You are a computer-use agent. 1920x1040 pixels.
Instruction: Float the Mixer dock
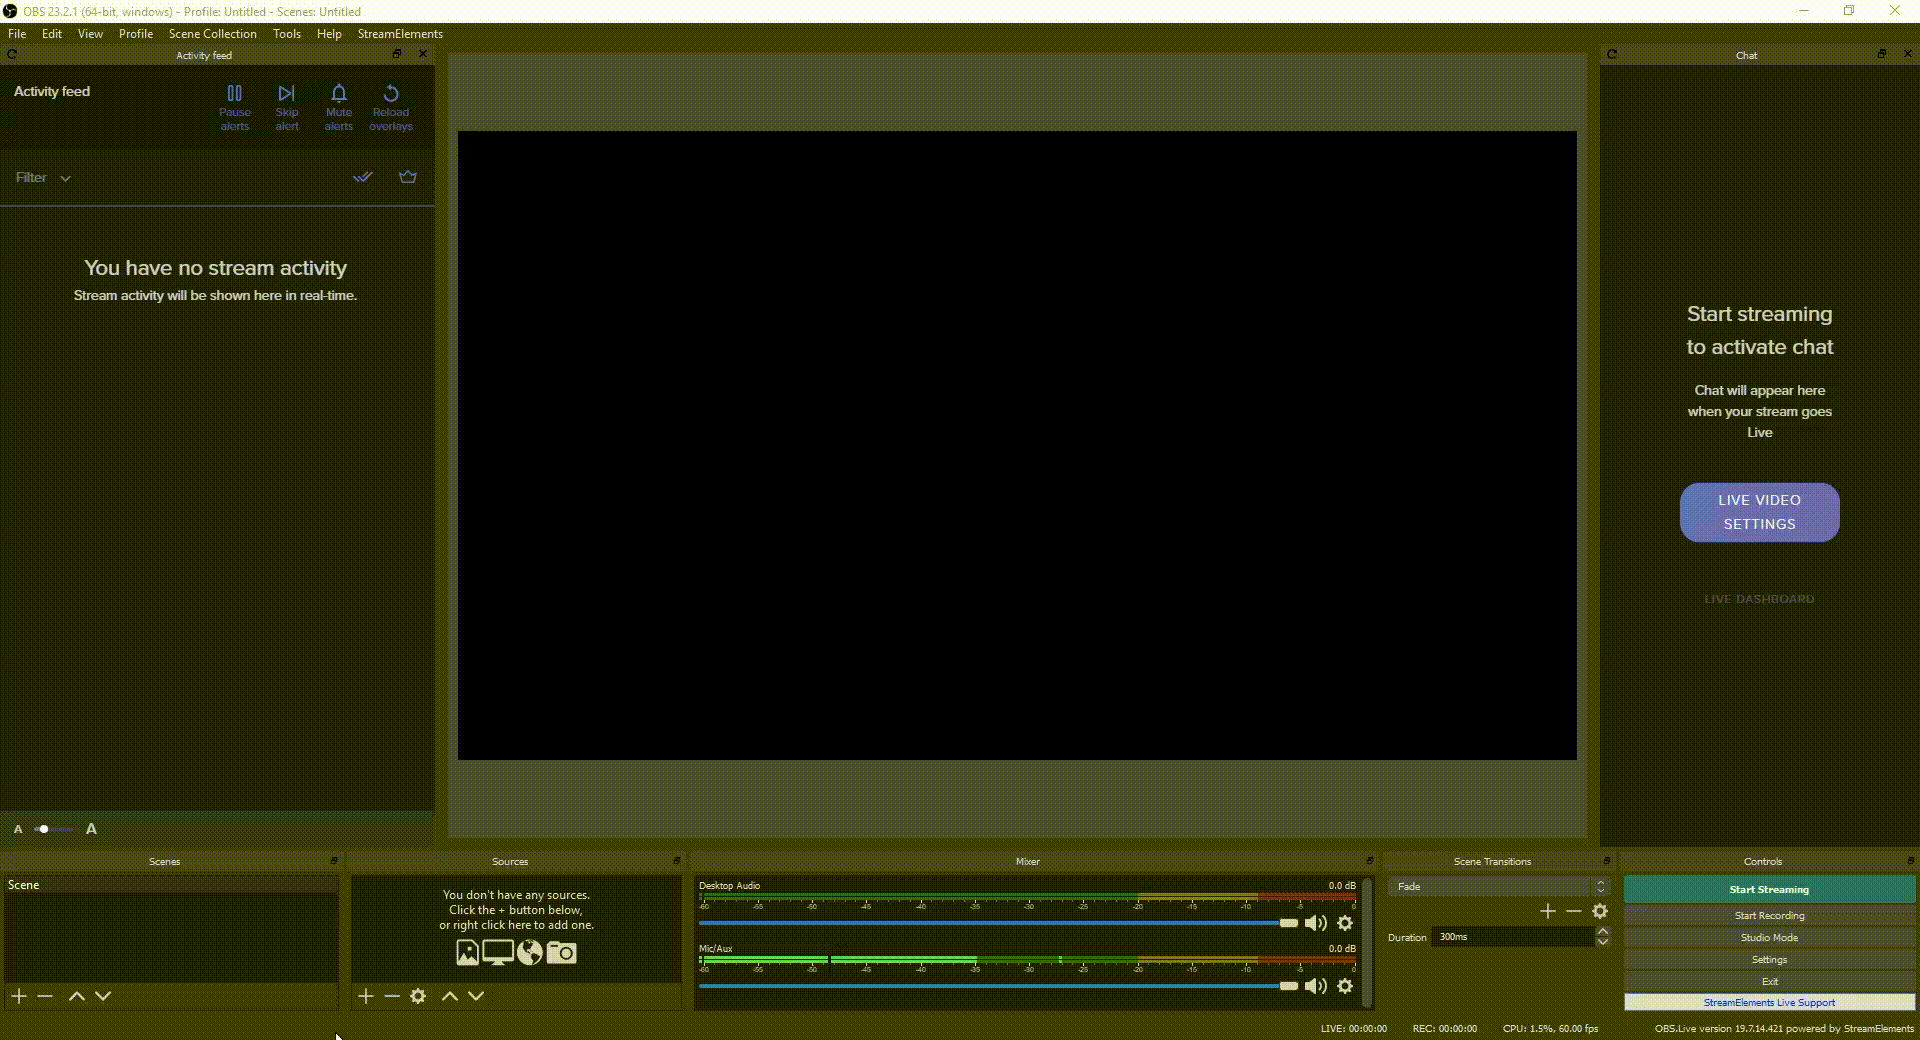pyautogui.click(x=1369, y=861)
